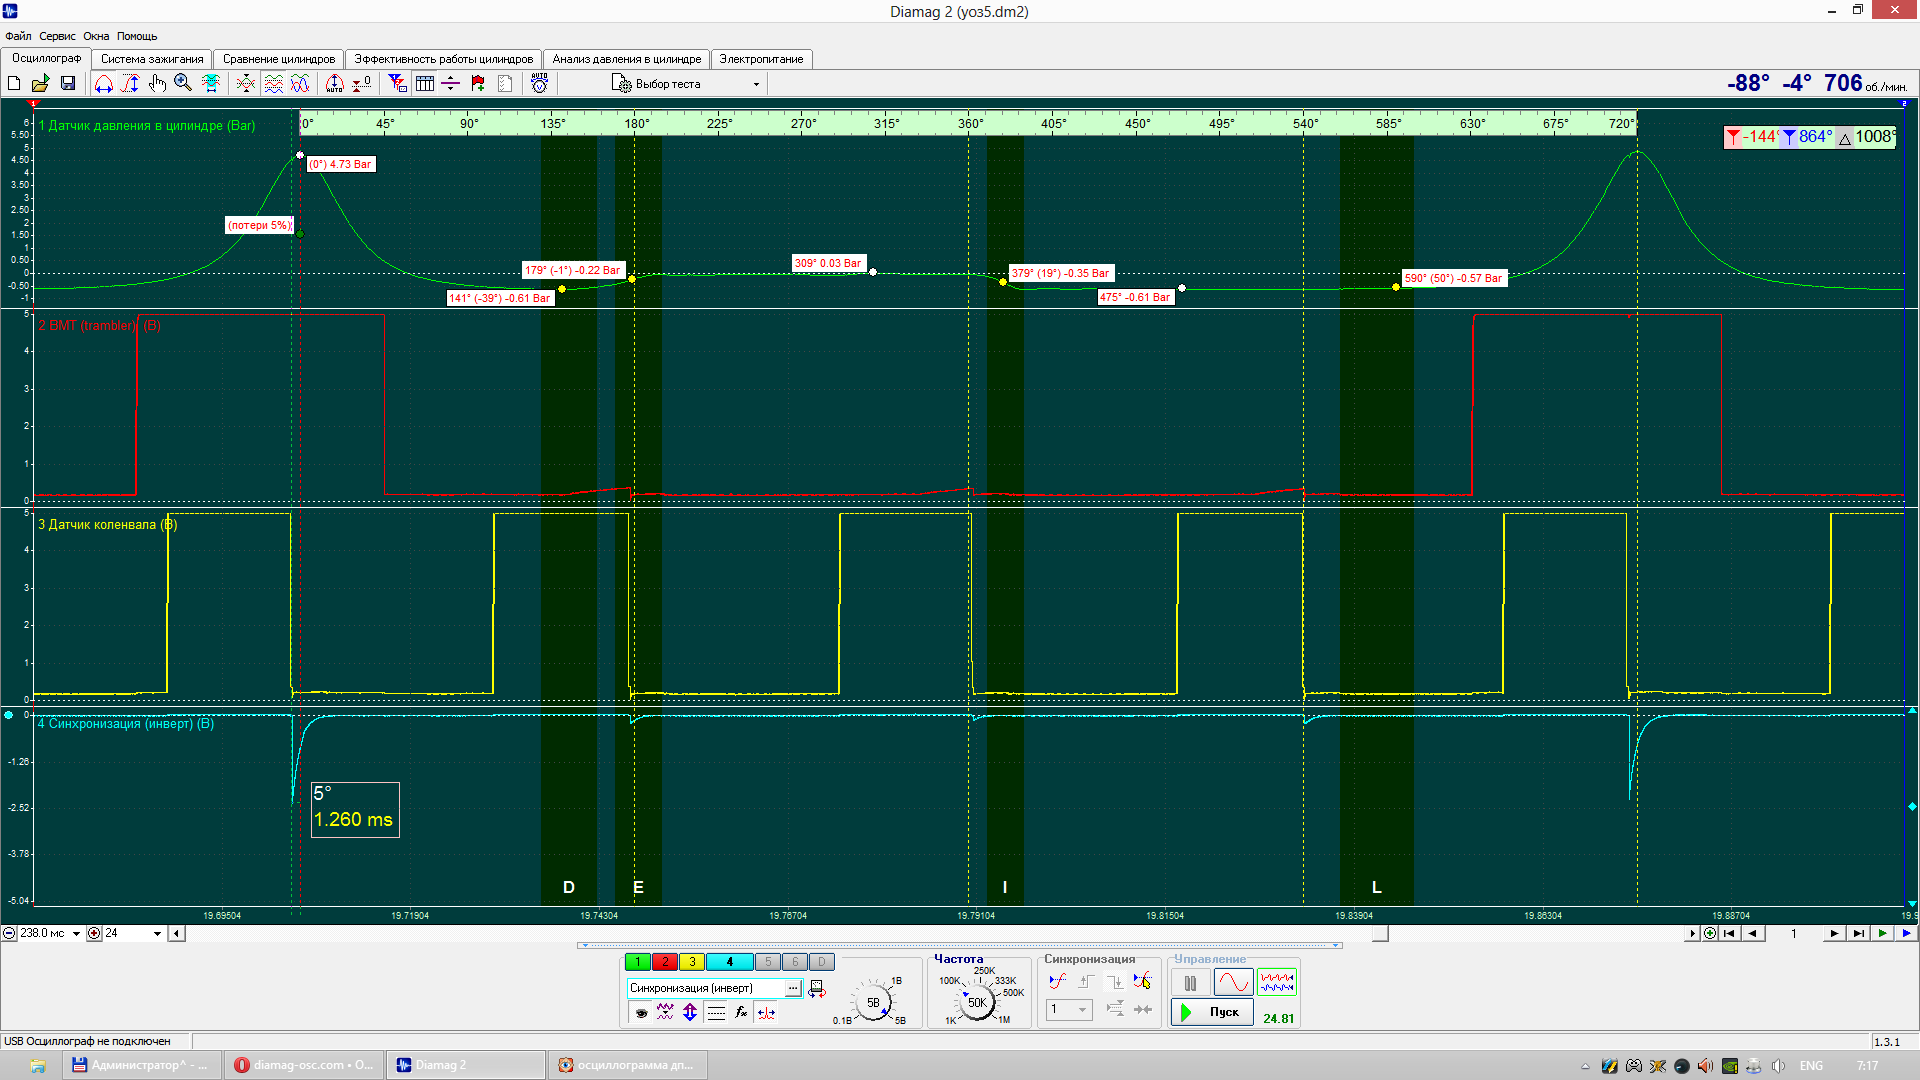The height and width of the screenshot is (1080, 1920).
Task: Select the multi-waveform recorder mode button
Action: (x=1277, y=983)
